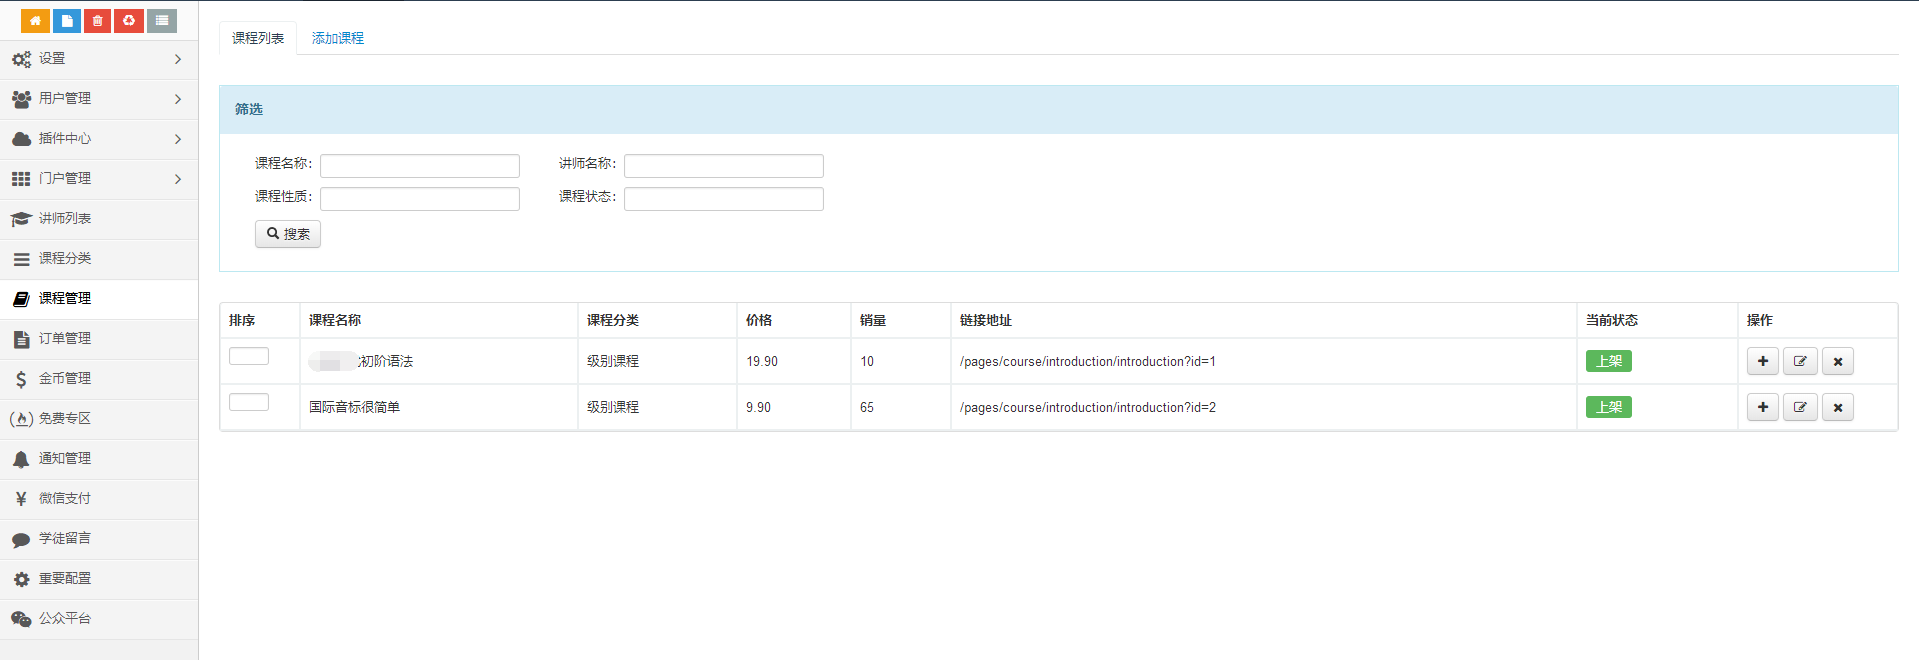This screenshot has height=660, width=1919.
Task: Click the edit pencil icon for 初阶语法 row
Action: point(1800,361)
